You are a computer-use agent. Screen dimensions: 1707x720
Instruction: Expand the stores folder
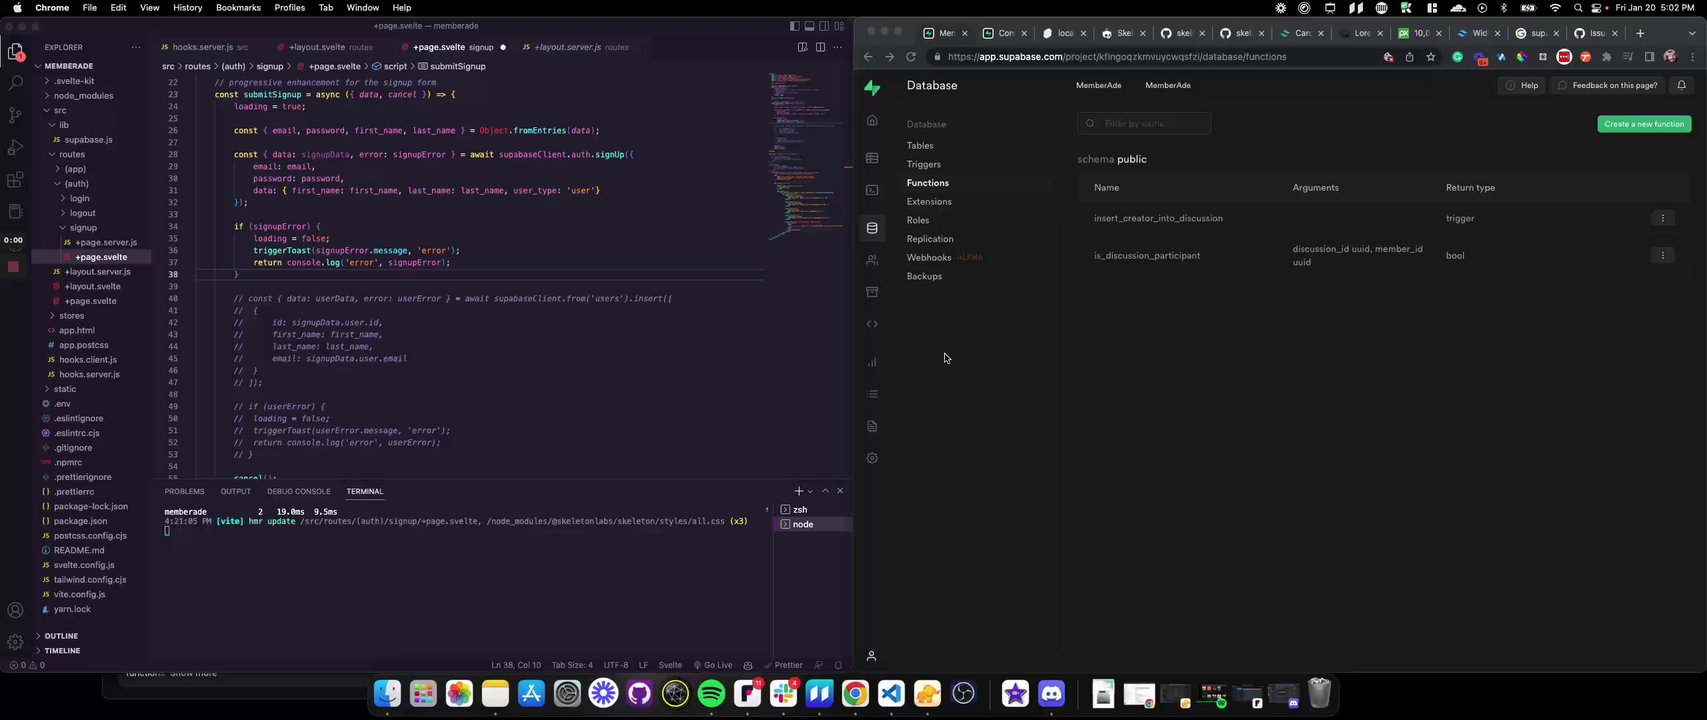[71, 316]
